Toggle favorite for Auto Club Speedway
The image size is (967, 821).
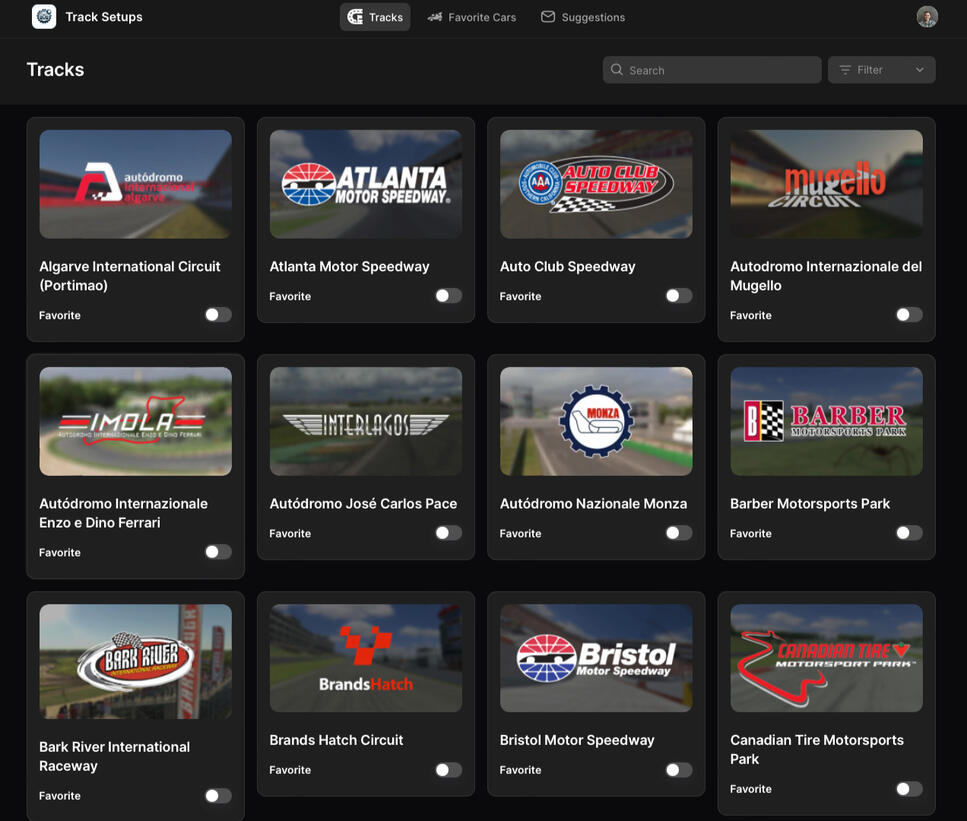tap(679, 295)
